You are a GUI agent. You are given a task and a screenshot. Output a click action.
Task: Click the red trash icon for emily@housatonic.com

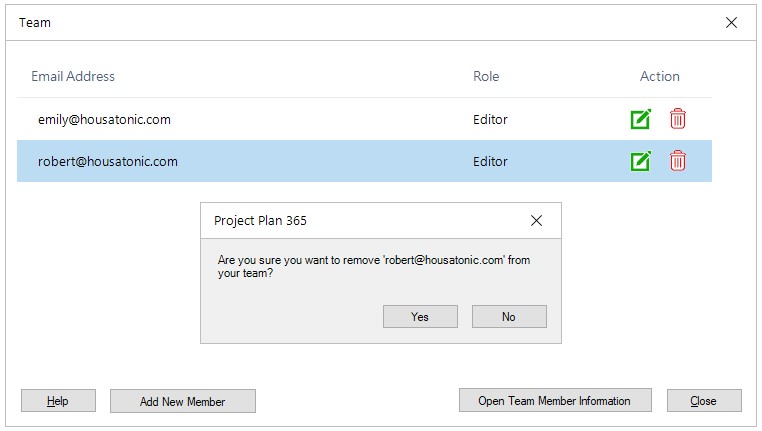[x=678, y=119]
